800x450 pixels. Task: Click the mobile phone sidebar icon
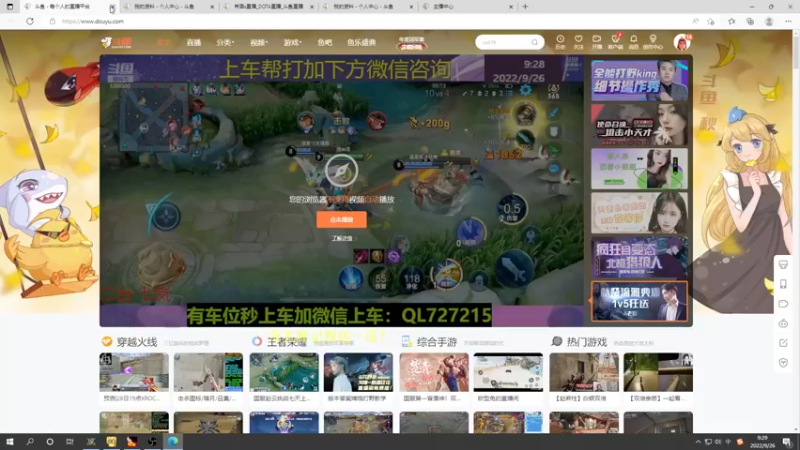(x=783, y=284)
